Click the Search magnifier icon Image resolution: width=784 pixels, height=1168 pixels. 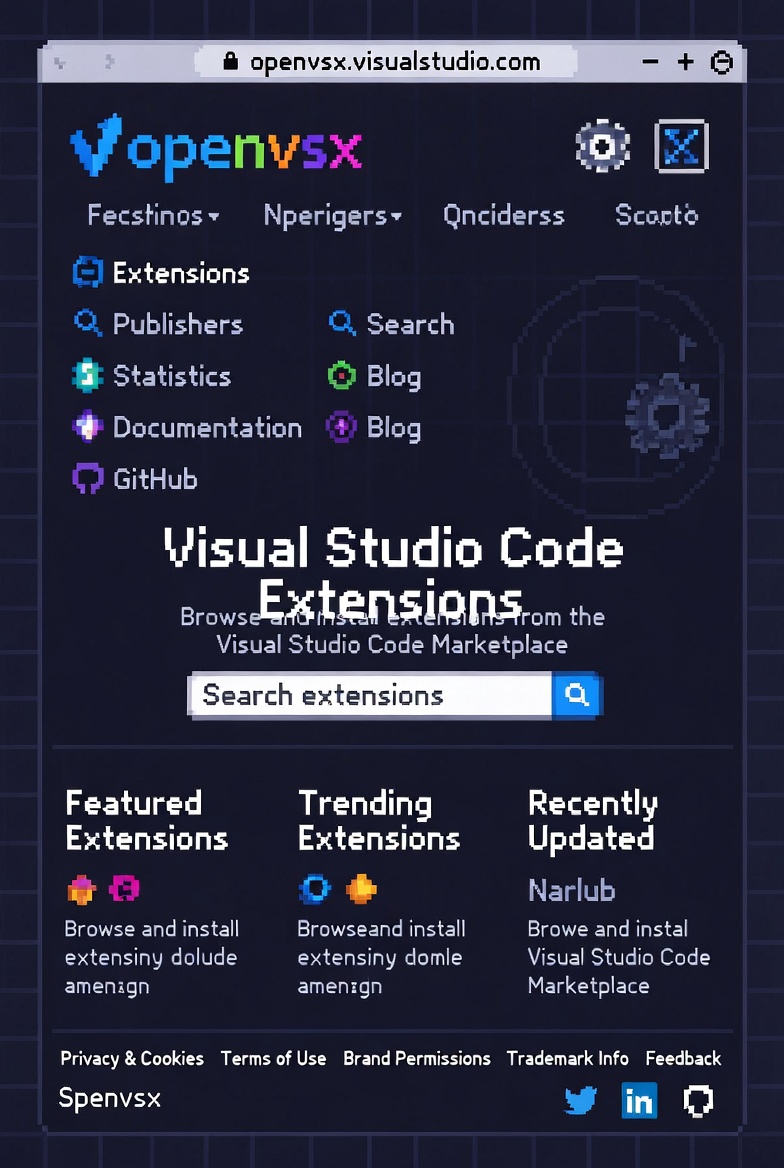tap(342, 324)
